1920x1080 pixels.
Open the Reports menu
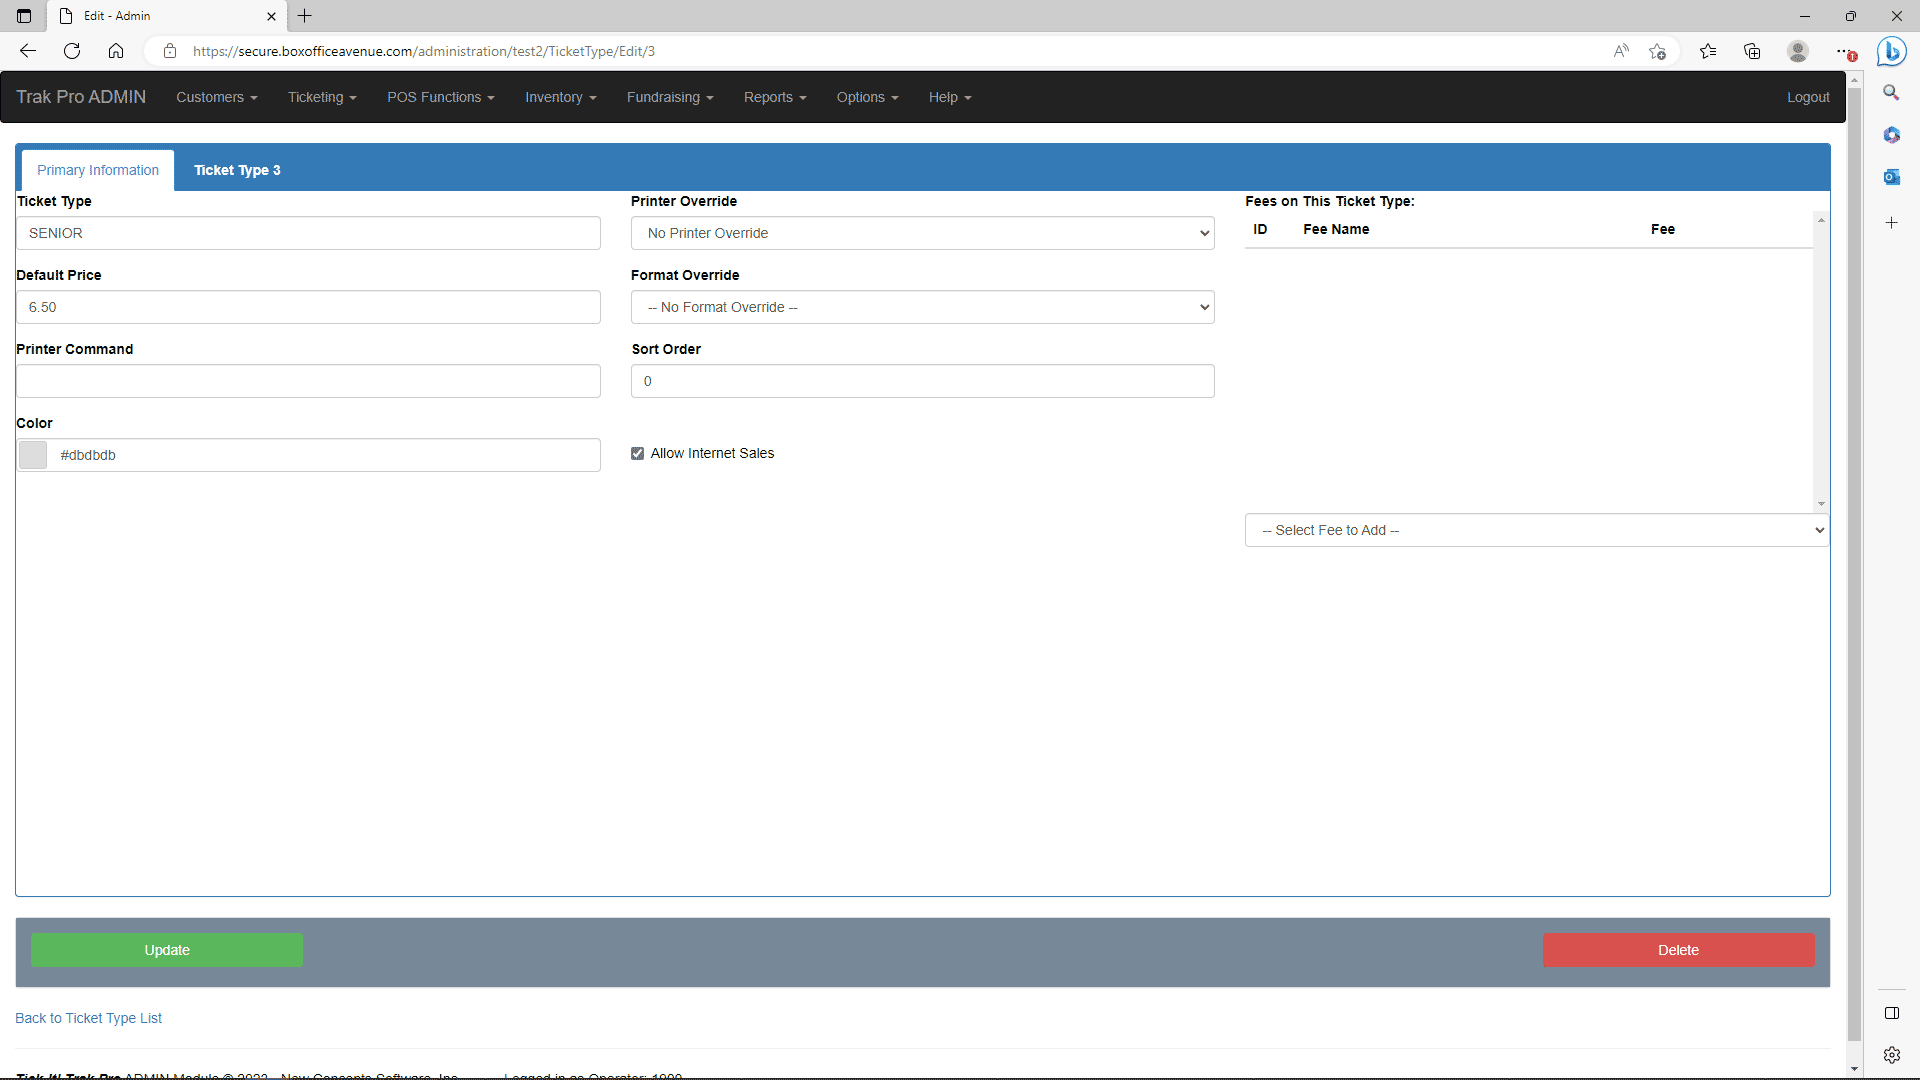[774, 97]
